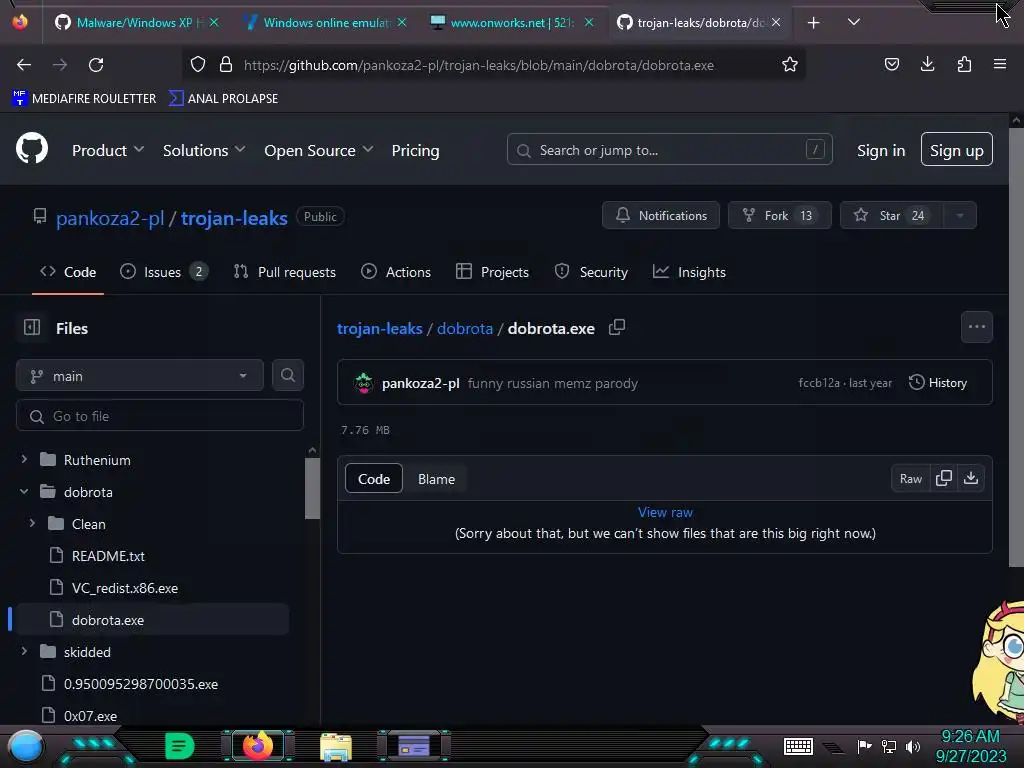Open GitHub home via Octocat logo

tap(32, 148)
